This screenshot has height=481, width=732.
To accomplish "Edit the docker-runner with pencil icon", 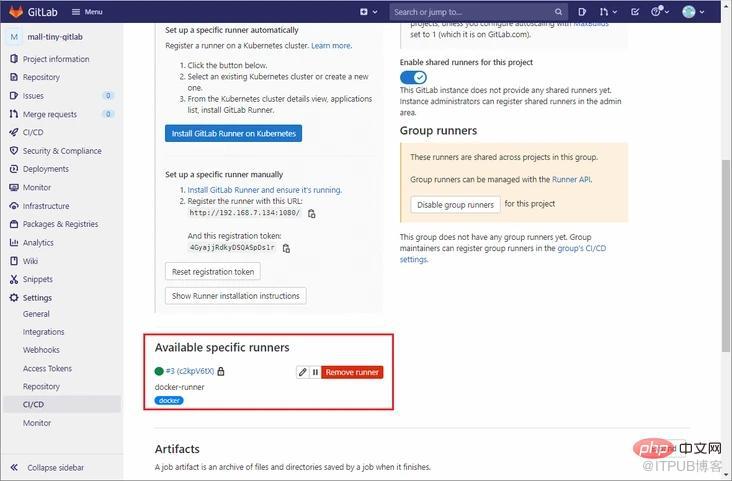I will (303, 372).
